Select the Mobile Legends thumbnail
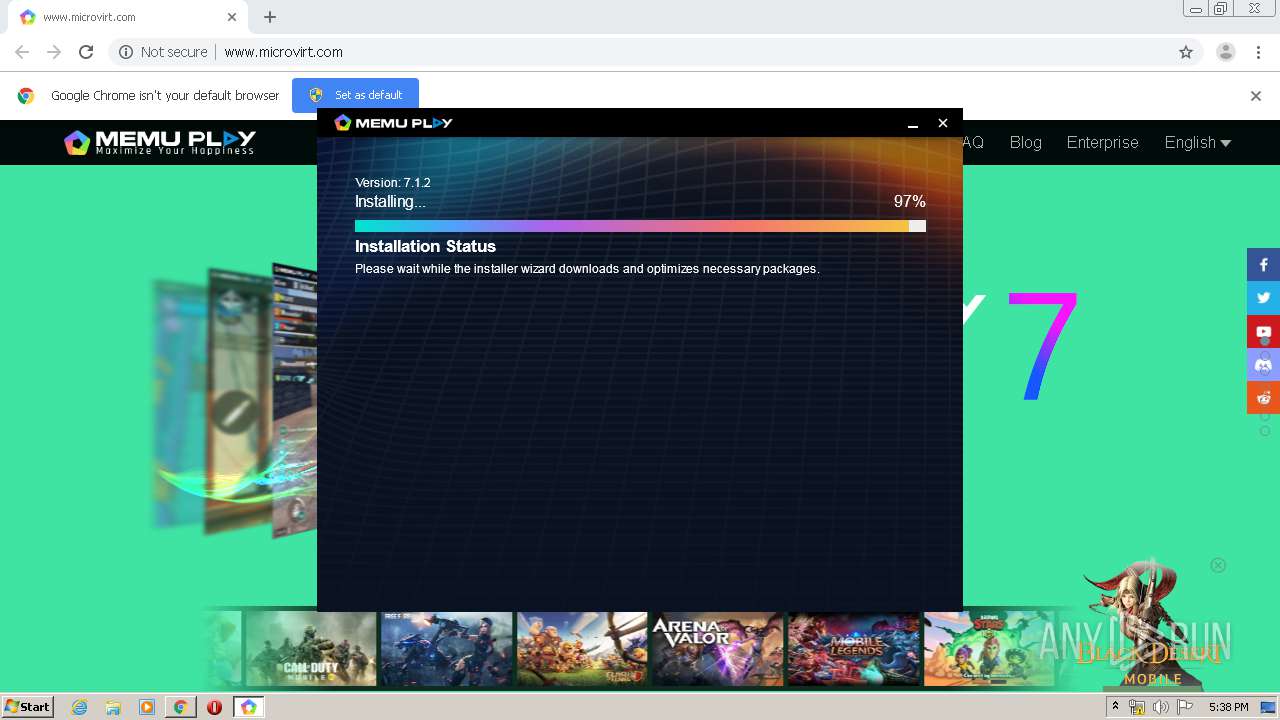 tap(853, 649)
